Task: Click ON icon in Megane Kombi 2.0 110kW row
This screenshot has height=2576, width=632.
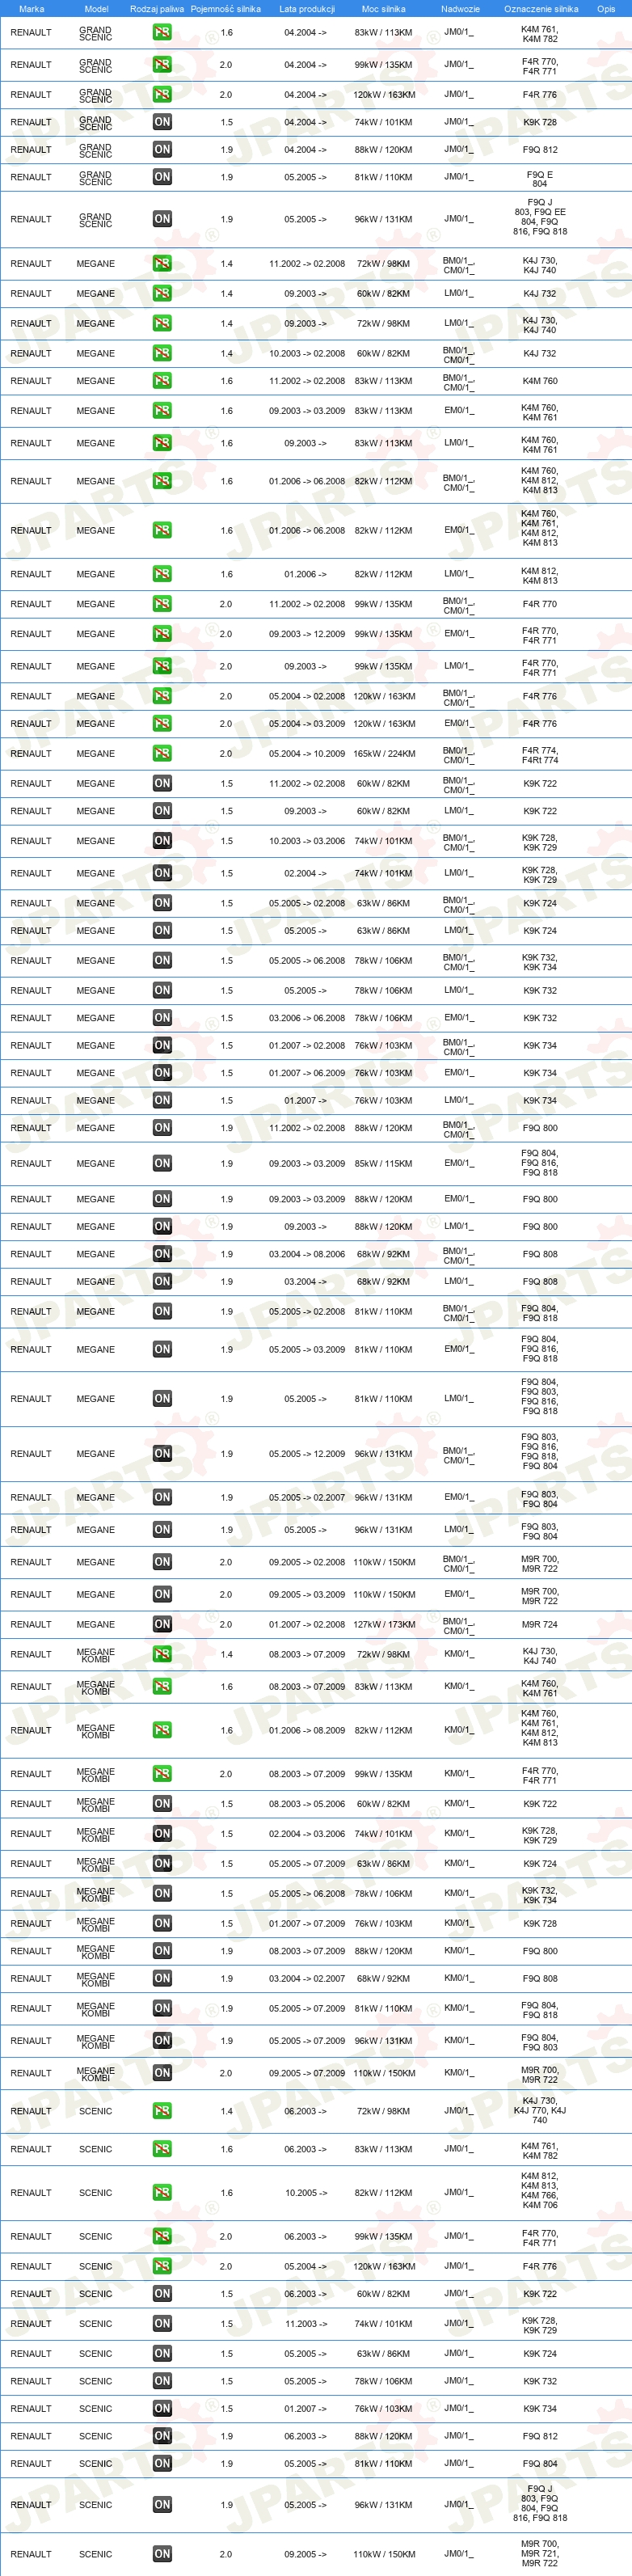Action: (162, 2073)
